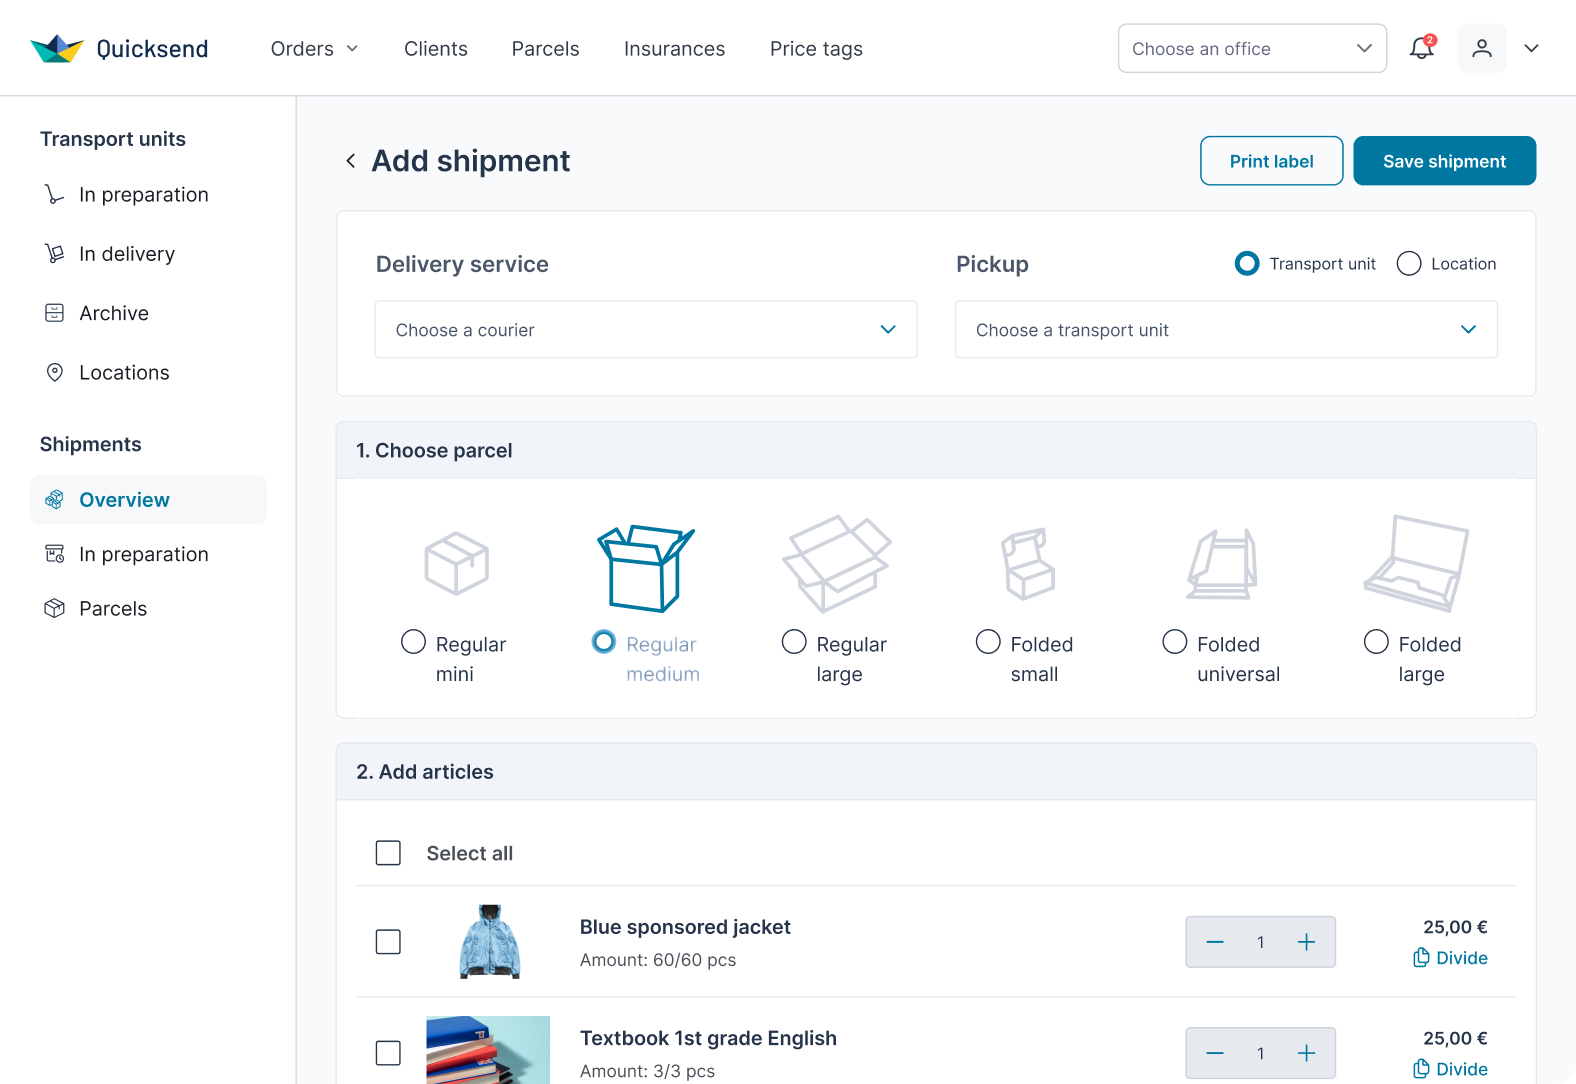Check the Blue sponsored jacket checkbox

(x=388, y=942)
